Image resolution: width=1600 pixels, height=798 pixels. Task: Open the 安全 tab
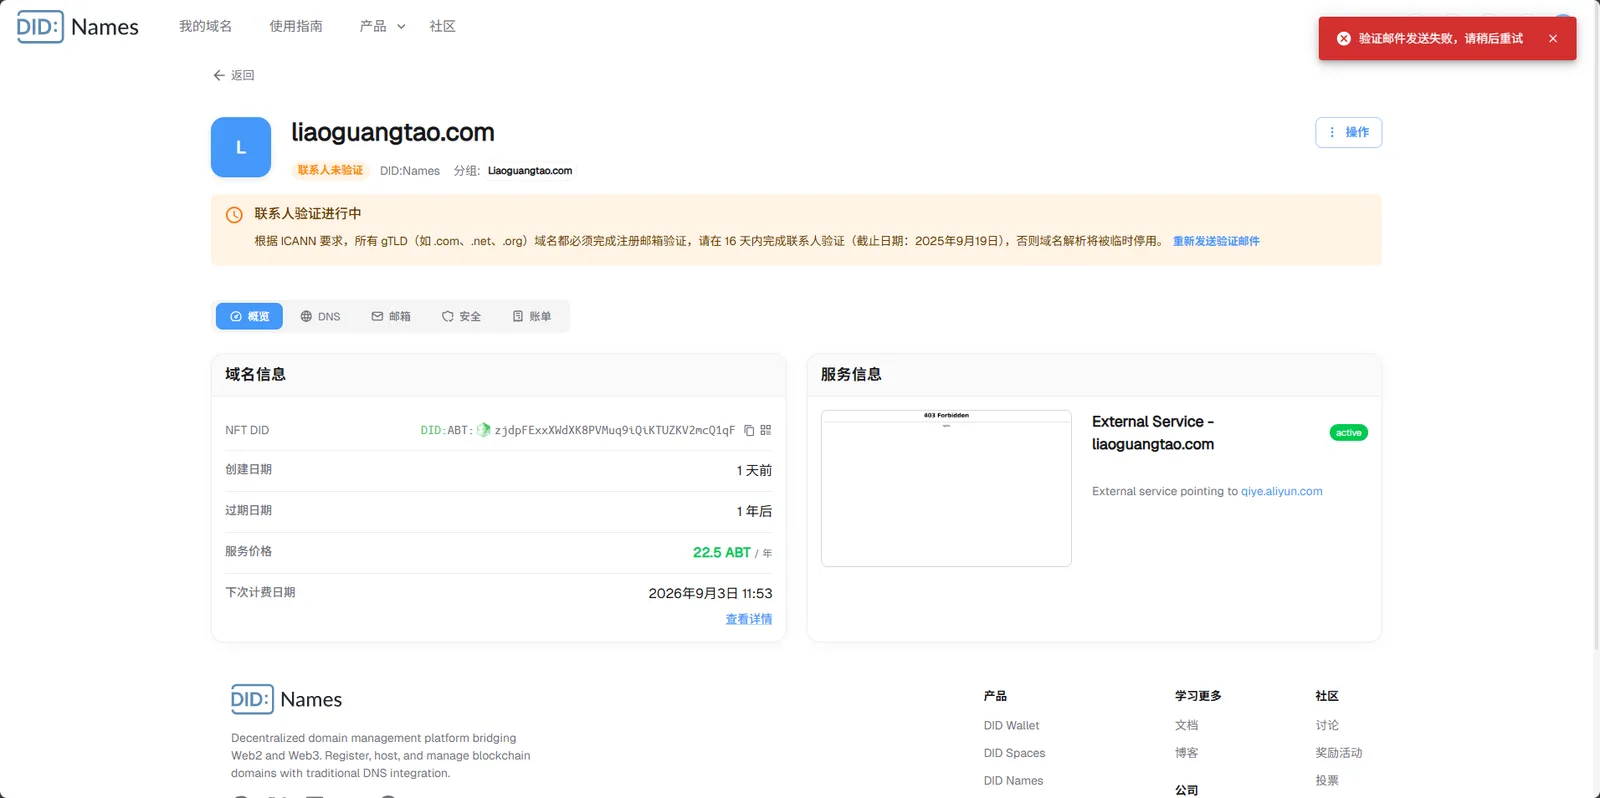click(x=461, y=316)
